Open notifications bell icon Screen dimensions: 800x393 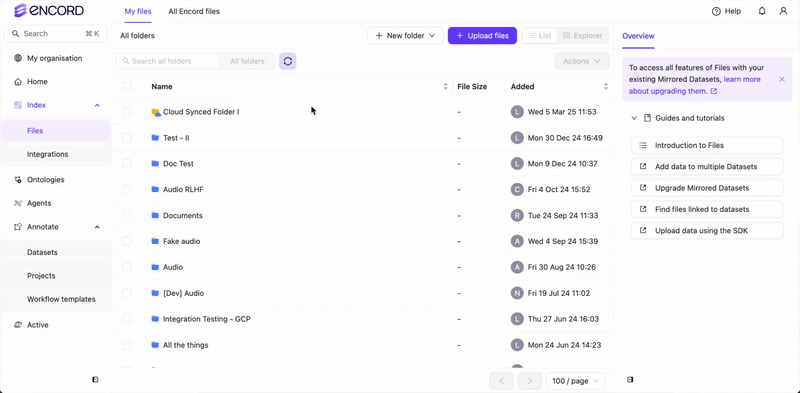click(762, 11)
